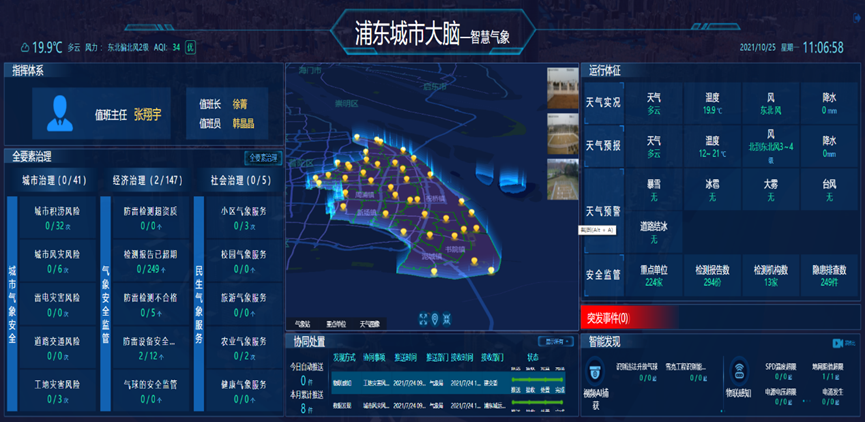The width and height of the screenshot is (865, 422).
Task: Open the 城市积涝风险 card
Action: coord(57,217)
